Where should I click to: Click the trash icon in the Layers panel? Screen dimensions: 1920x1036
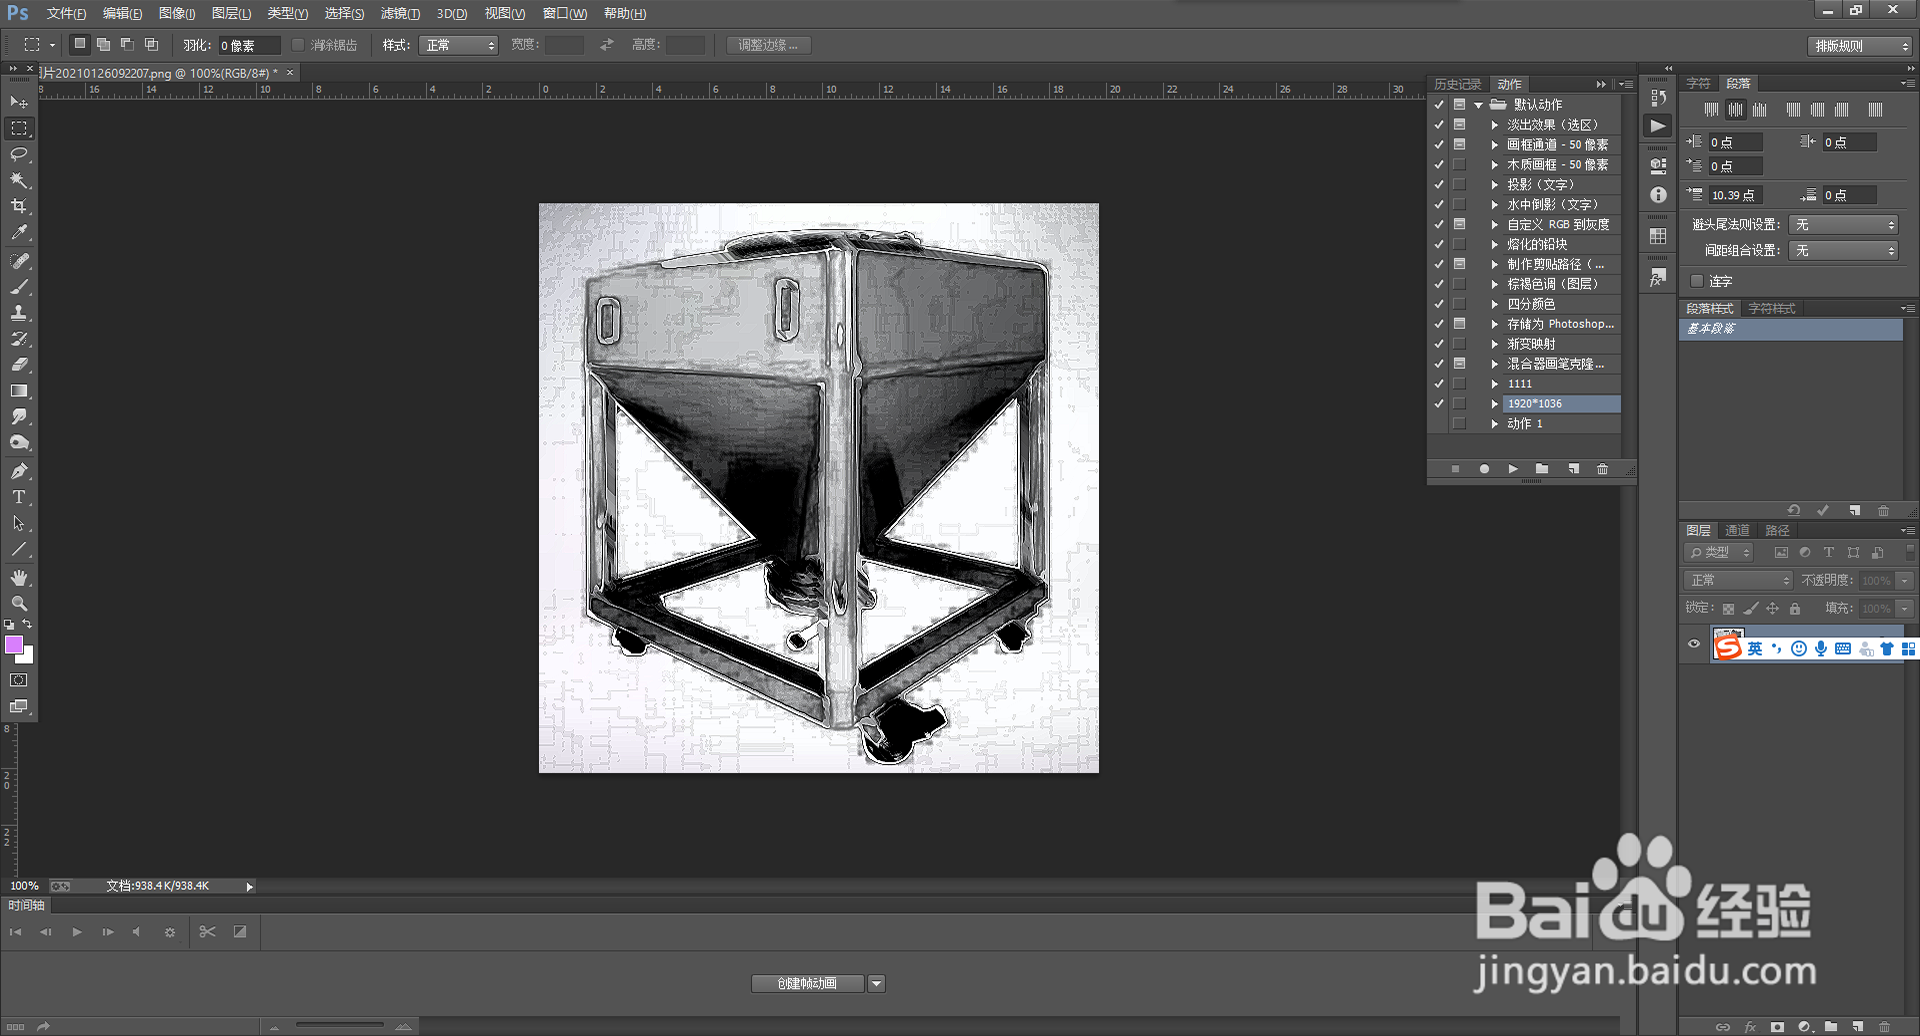(x=1884, y=1027)
